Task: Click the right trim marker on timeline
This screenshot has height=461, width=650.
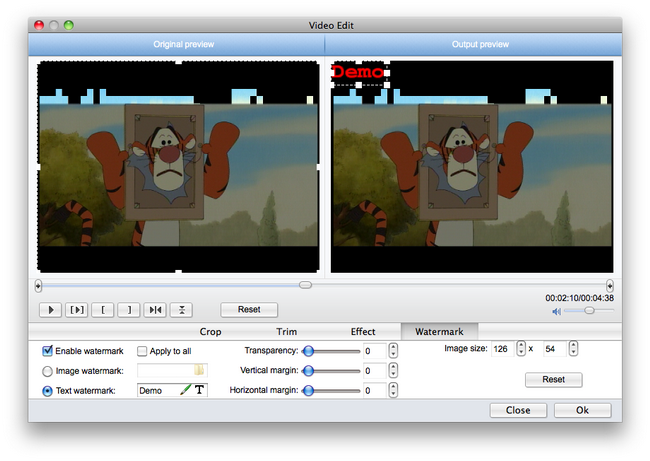Action: tap(609, 286)
